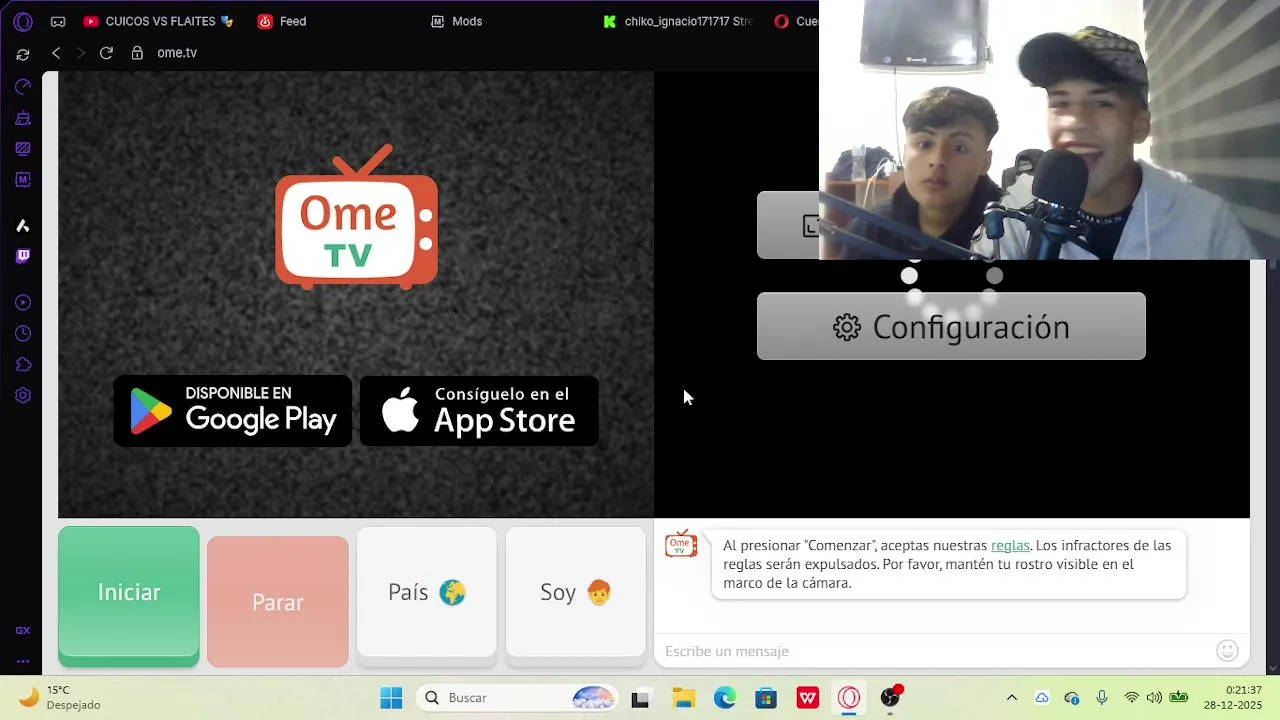
Task: Click the OneDrive cloud tray icon
Action: (x=1042, y=698)
